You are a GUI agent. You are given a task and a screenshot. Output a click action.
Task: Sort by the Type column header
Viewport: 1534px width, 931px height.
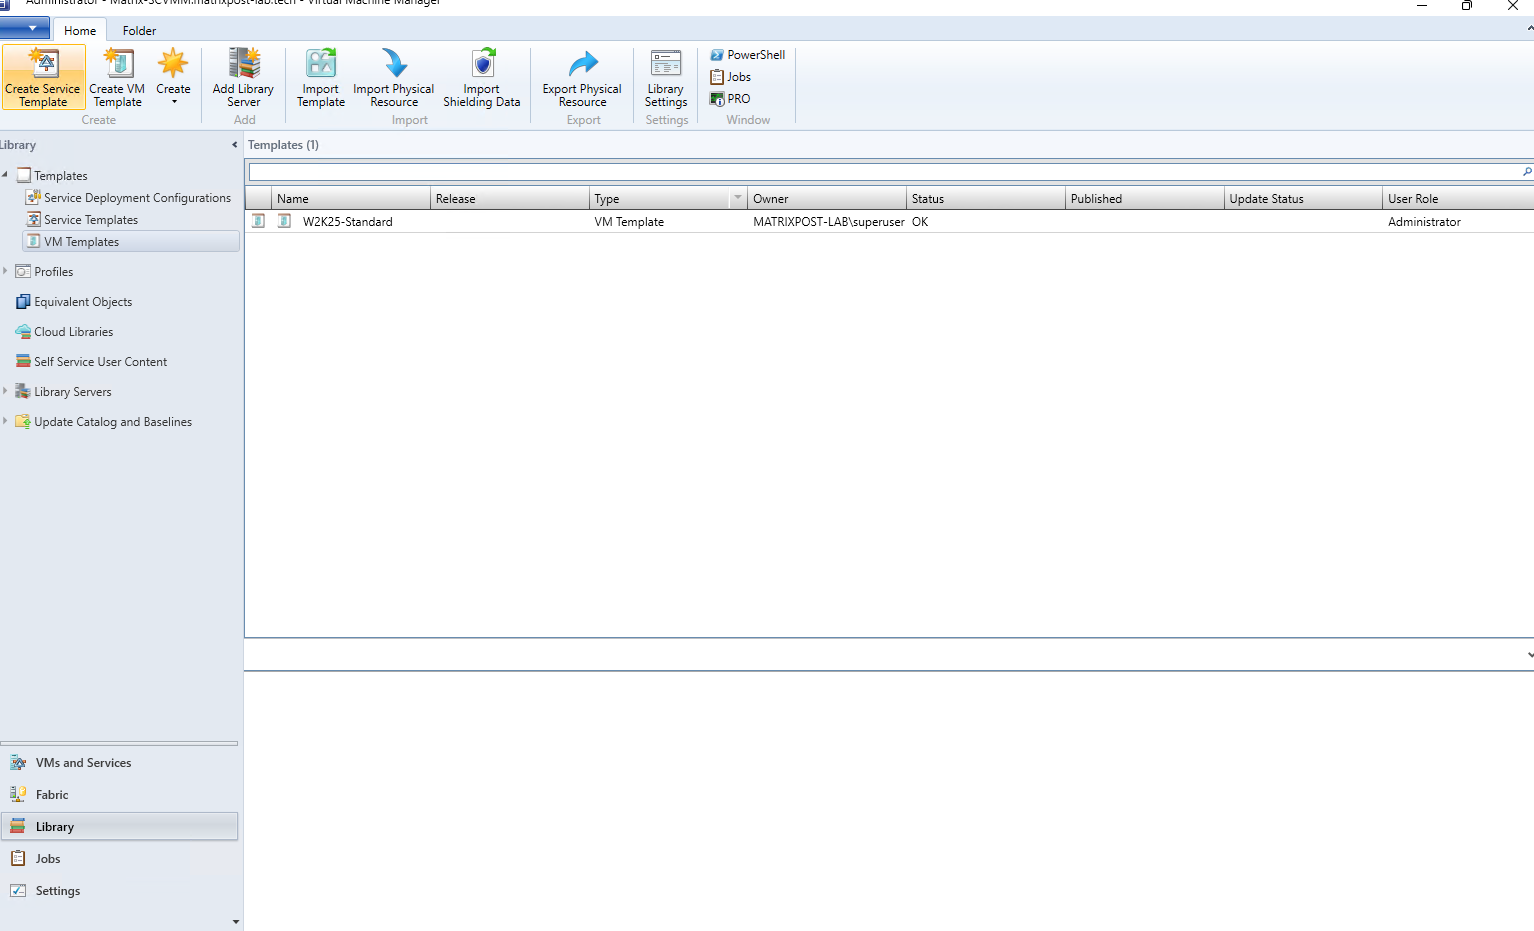click(x=660, y=199)
